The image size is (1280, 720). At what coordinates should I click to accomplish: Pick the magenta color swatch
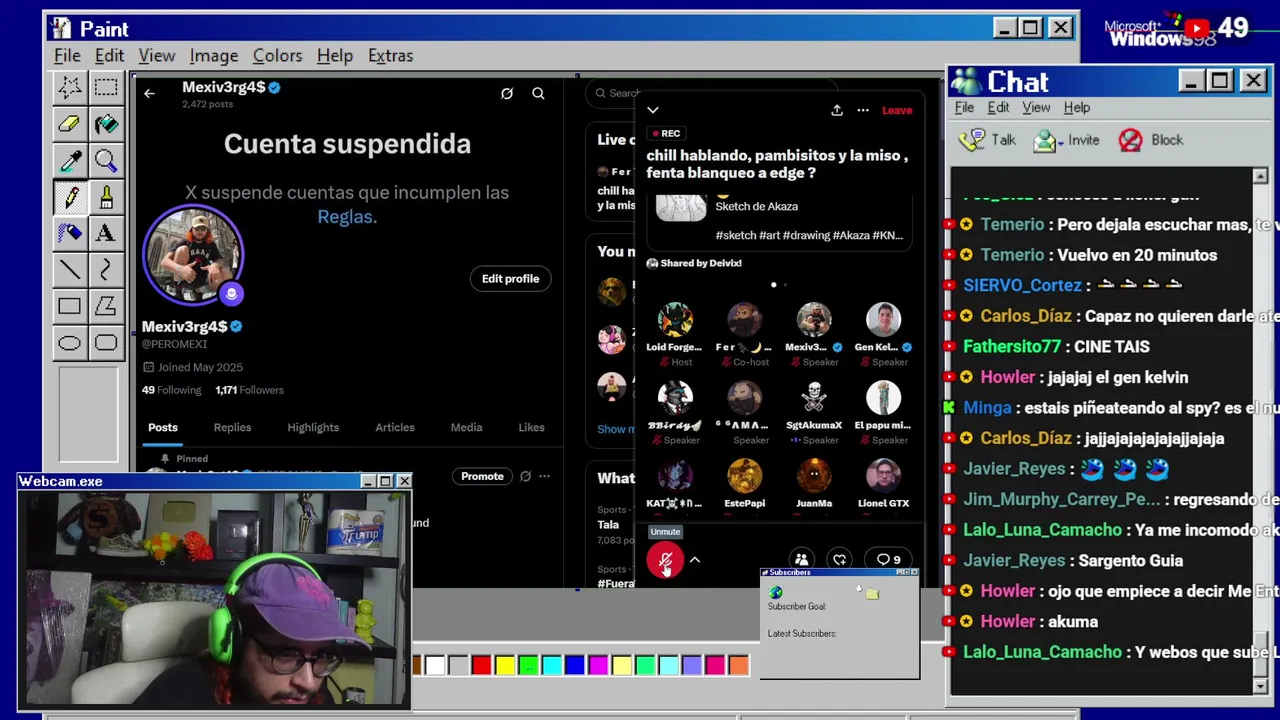(x=597, y=665)
